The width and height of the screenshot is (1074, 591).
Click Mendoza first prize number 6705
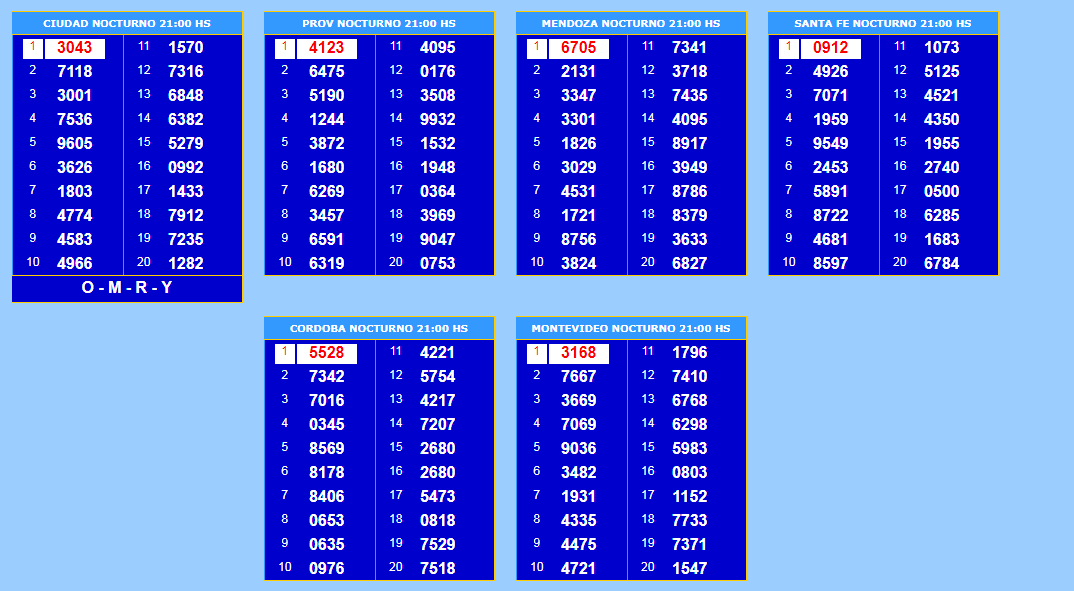(579, 48)
